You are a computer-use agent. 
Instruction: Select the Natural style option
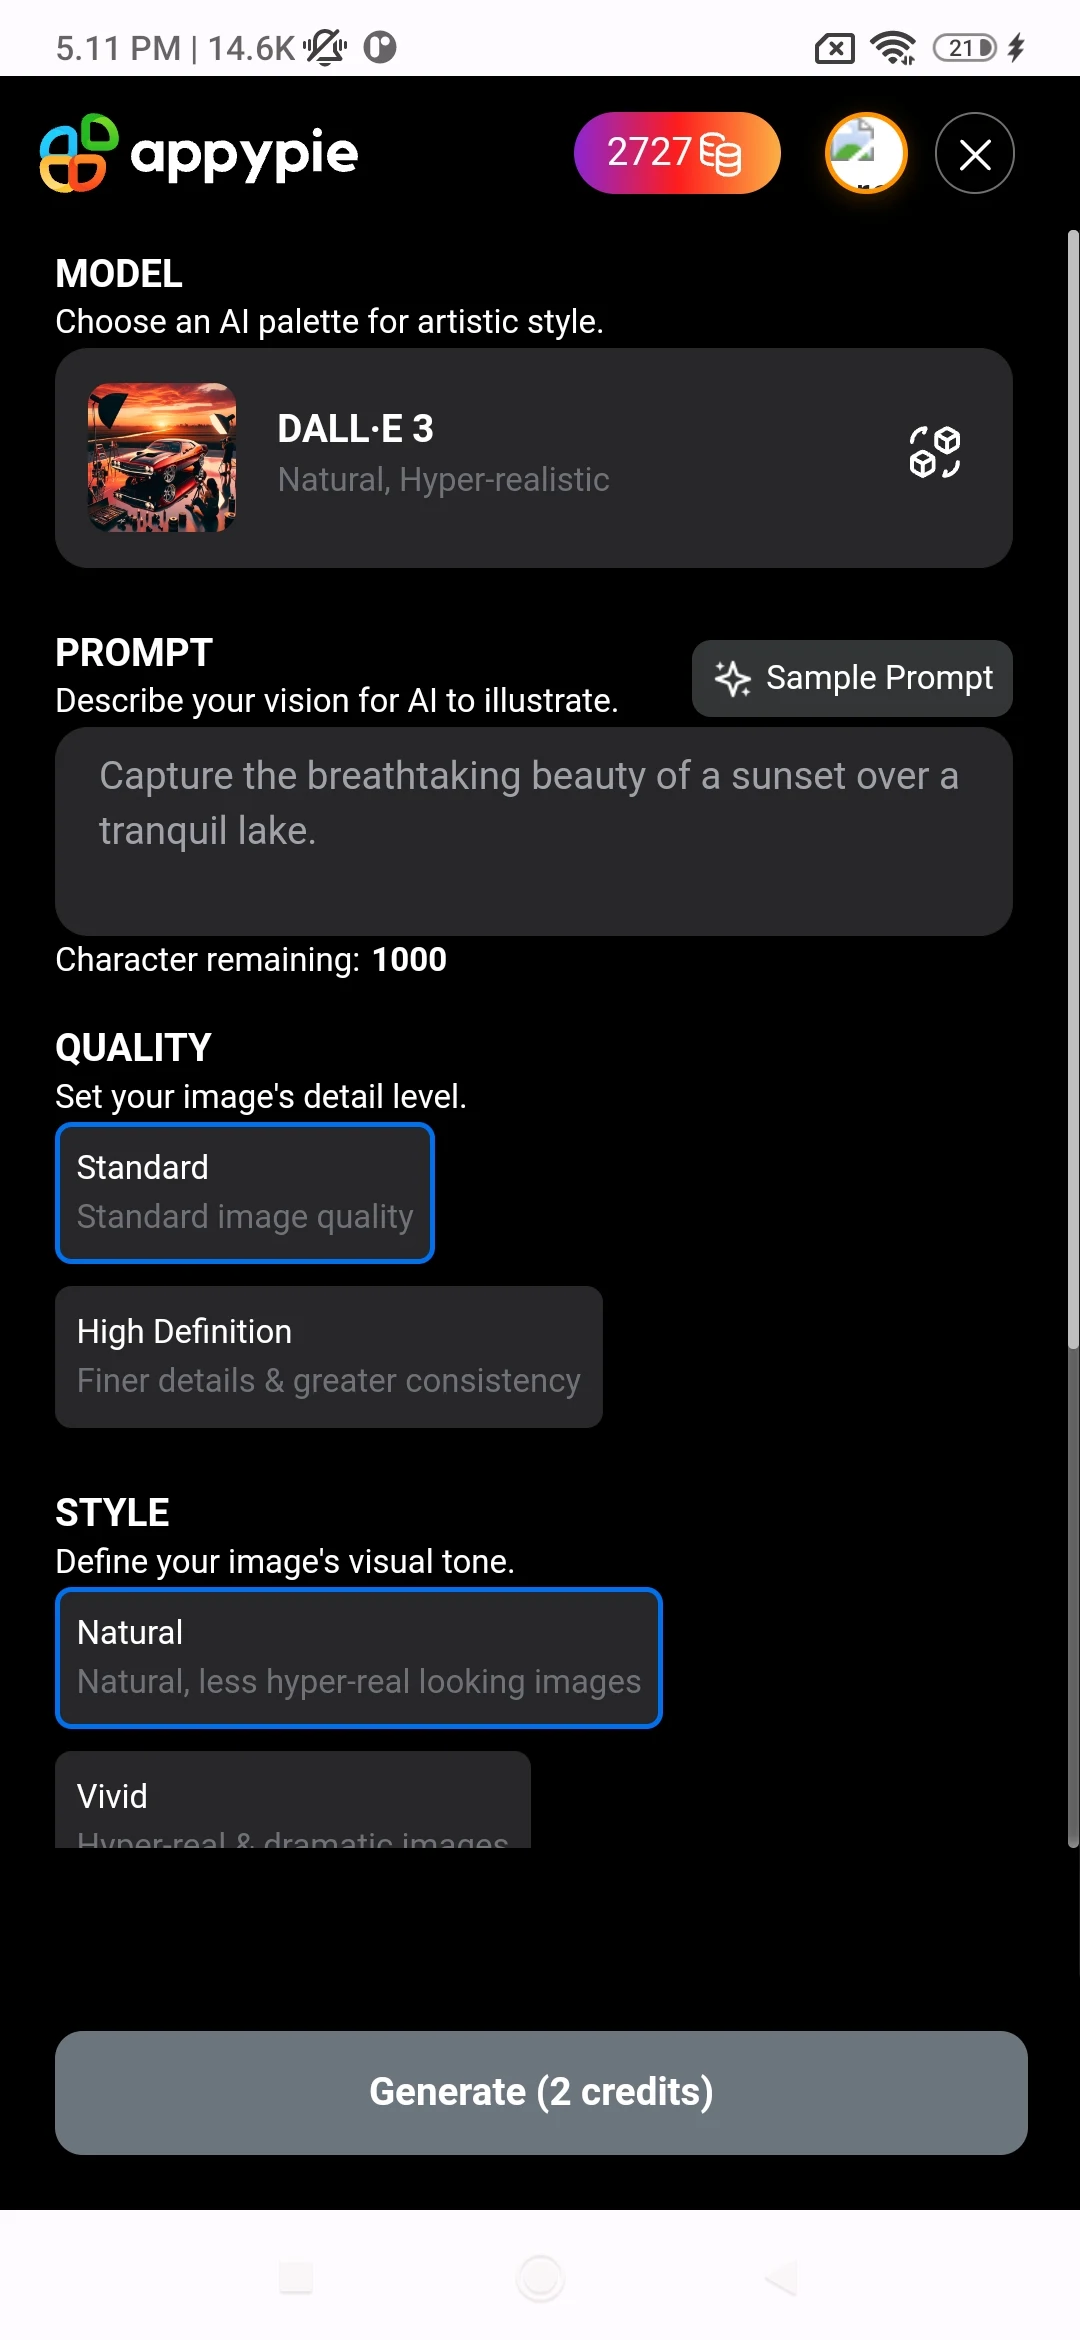pyautogui.click(x=358, y=1657)
